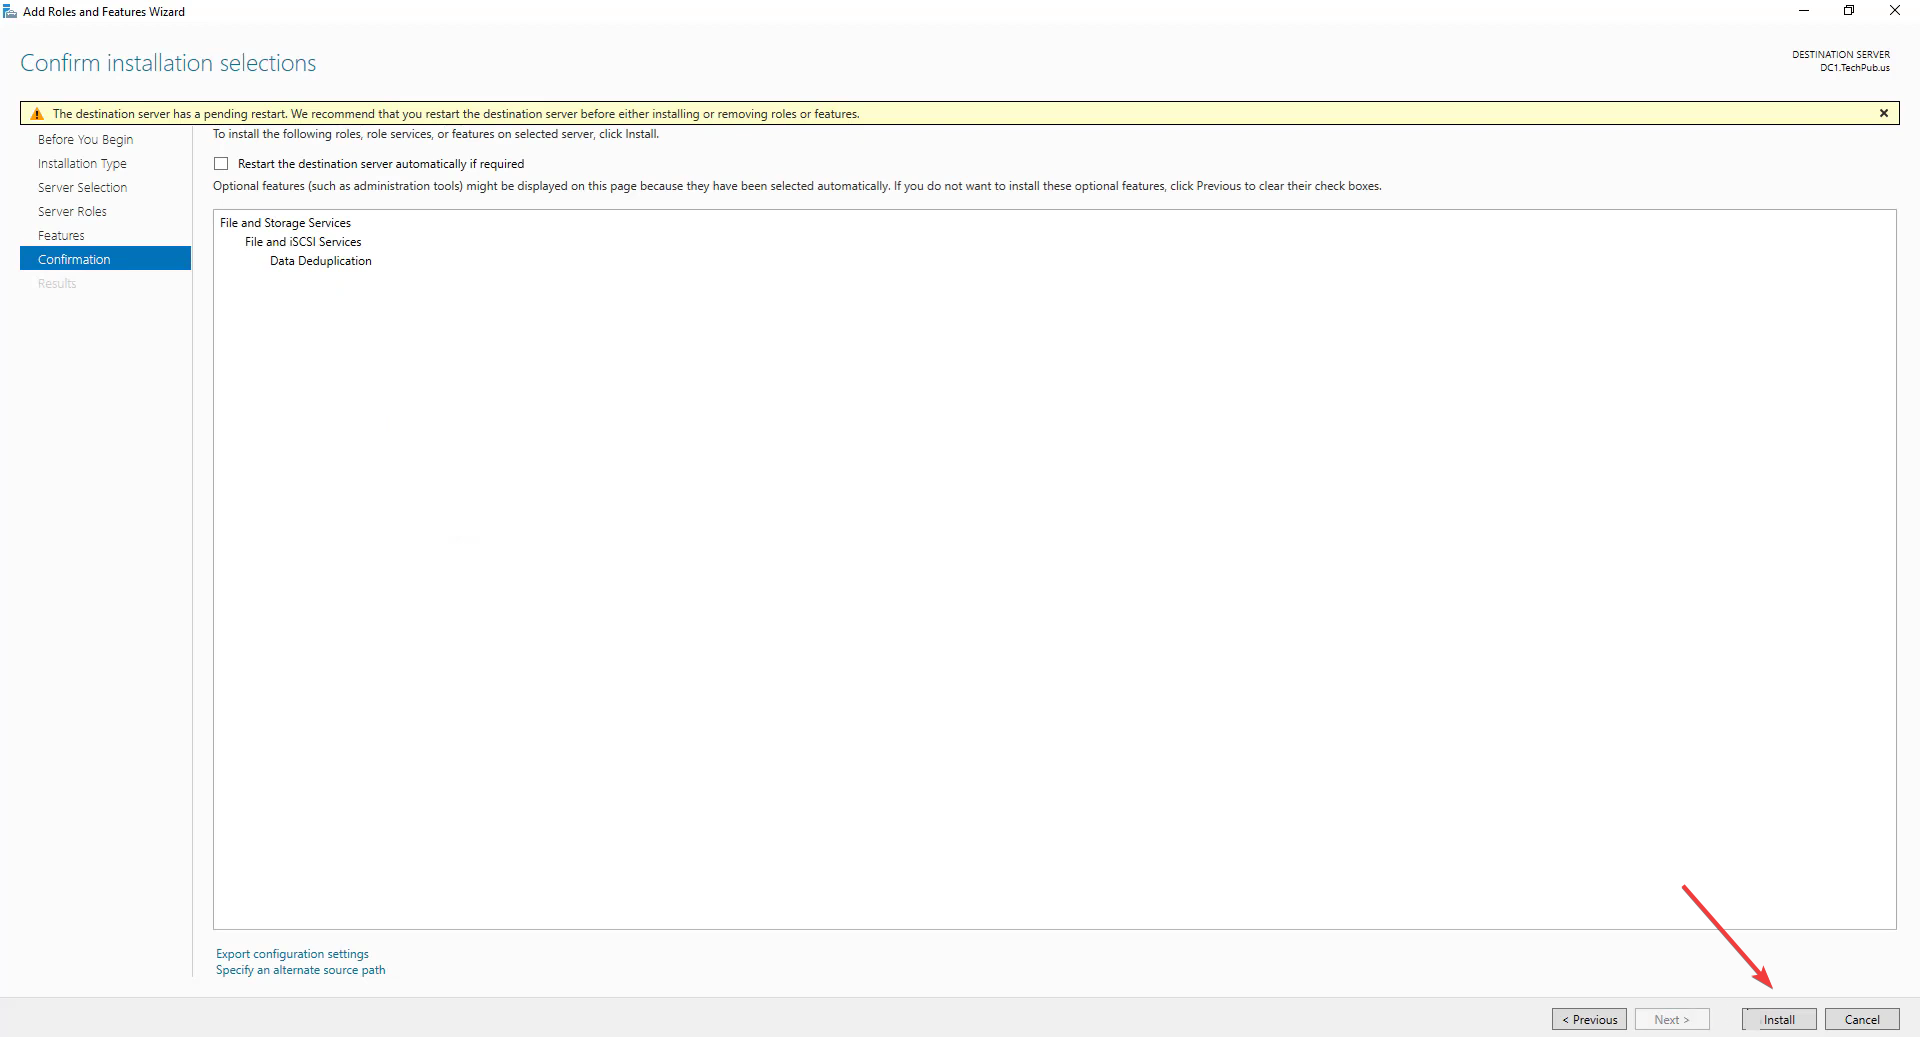Image resolution: width=1920 pixels, height=1037 pixels.
Task: Cancel the Add Roles wizard
Action: 1862,1019
